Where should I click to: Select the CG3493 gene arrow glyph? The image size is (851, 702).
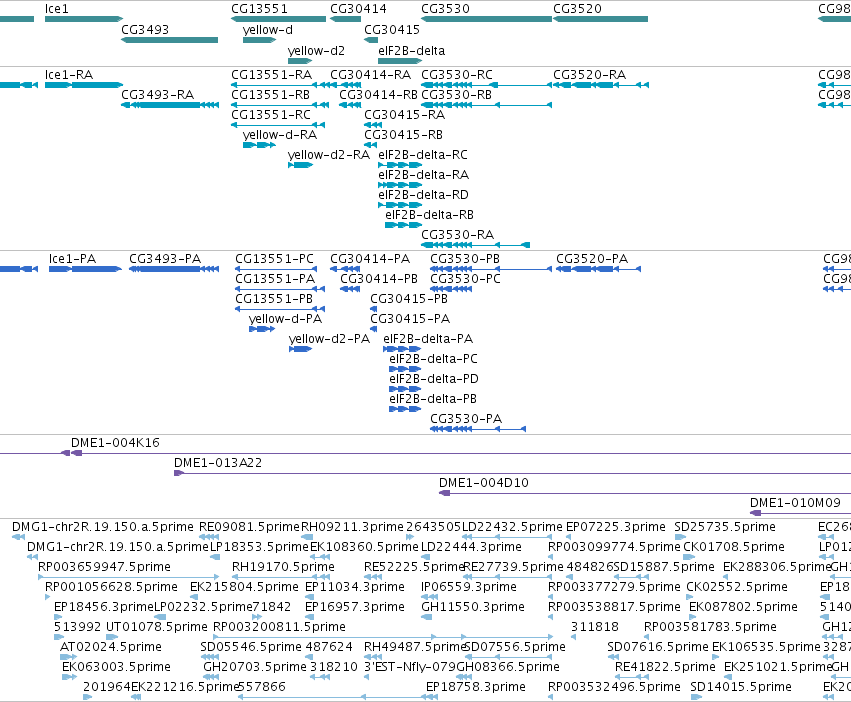(x=169, y=40)
